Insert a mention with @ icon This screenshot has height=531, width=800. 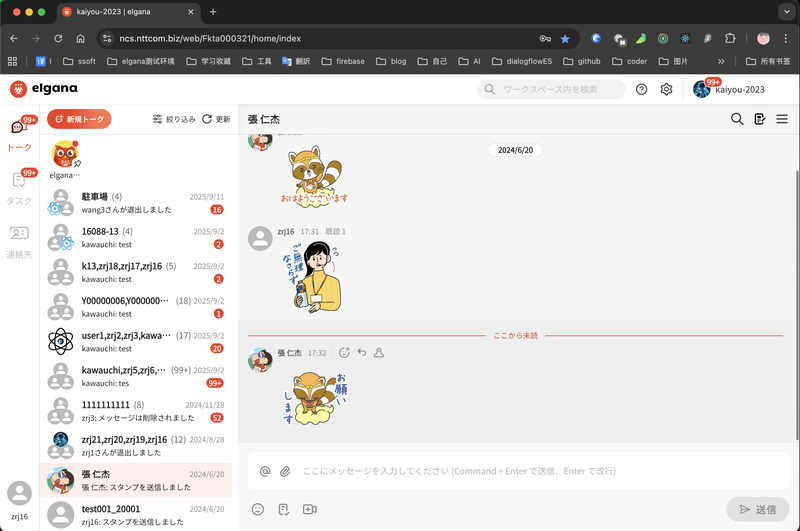265,471
